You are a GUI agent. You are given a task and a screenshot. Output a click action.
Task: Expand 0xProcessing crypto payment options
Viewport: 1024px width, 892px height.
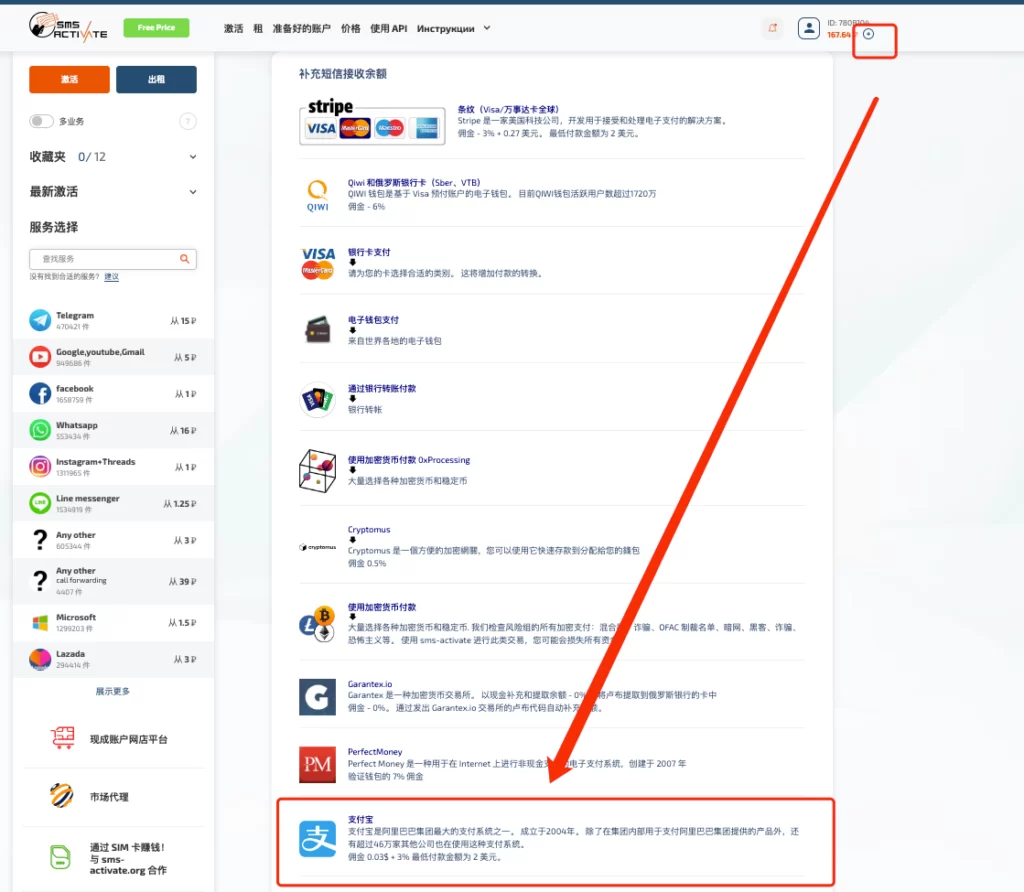tap(353, 470)
